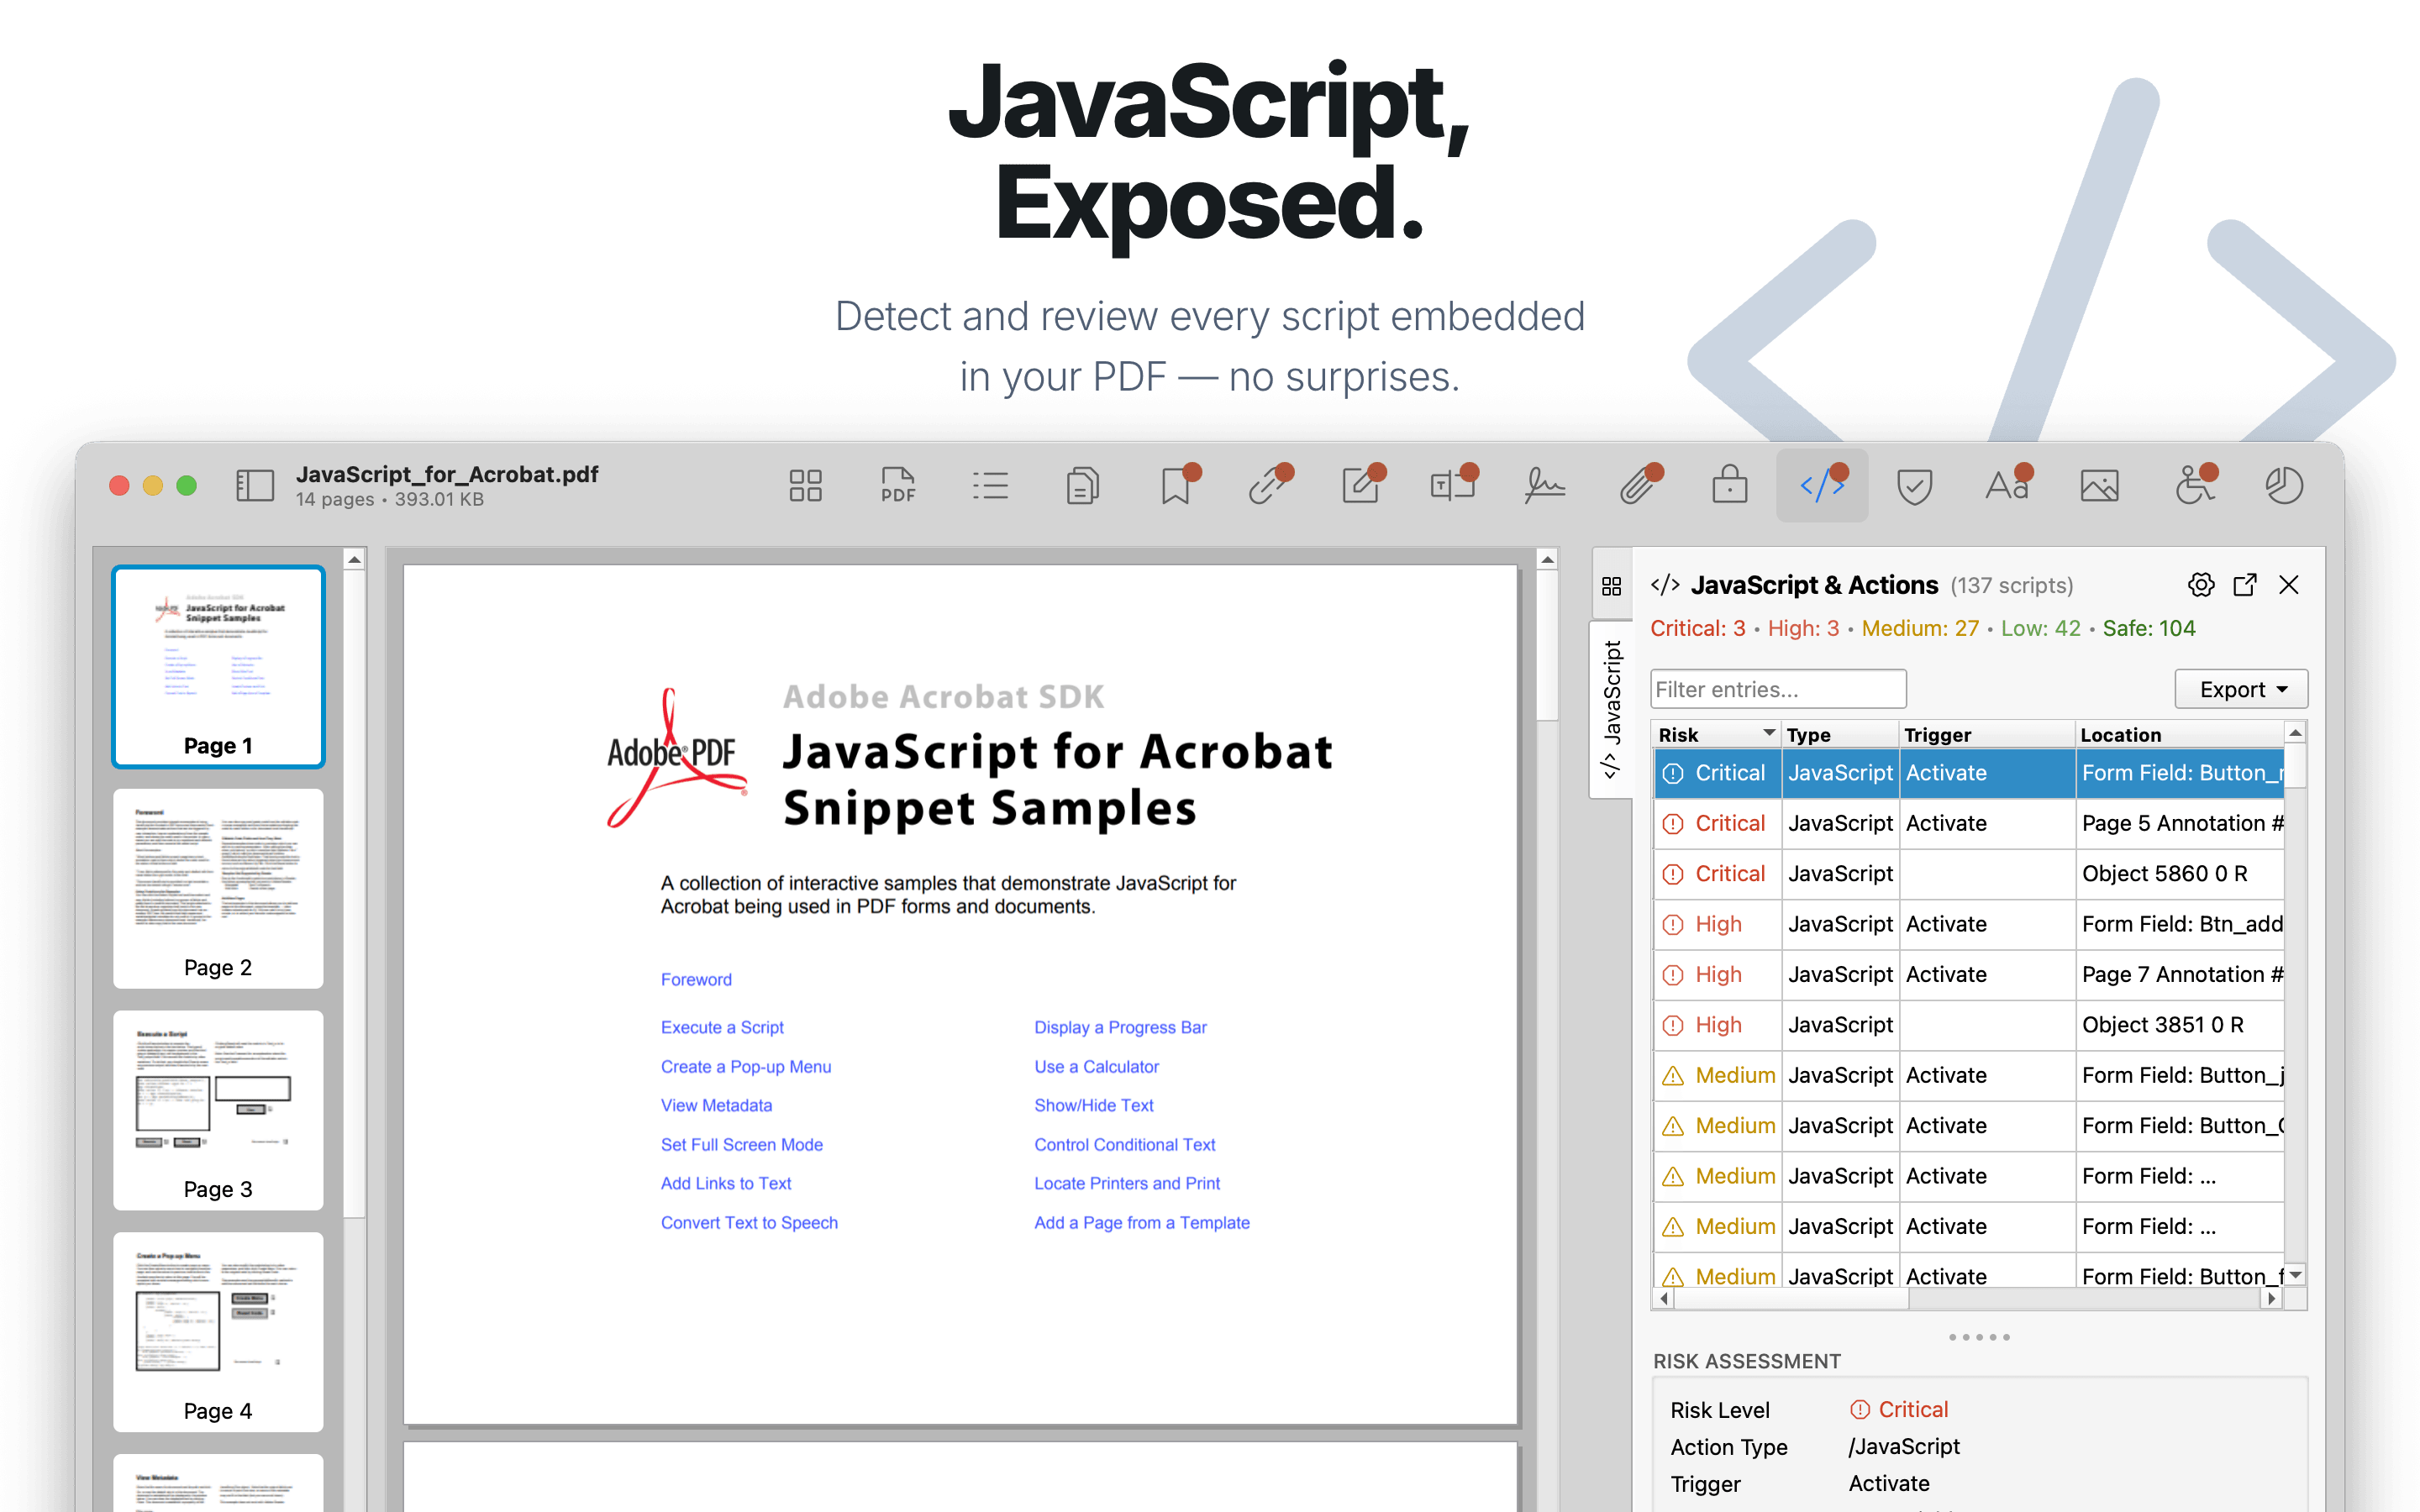The image size is (2420, 1512).
Task: Sort by the Location column header
Action: pos(2180,734)
